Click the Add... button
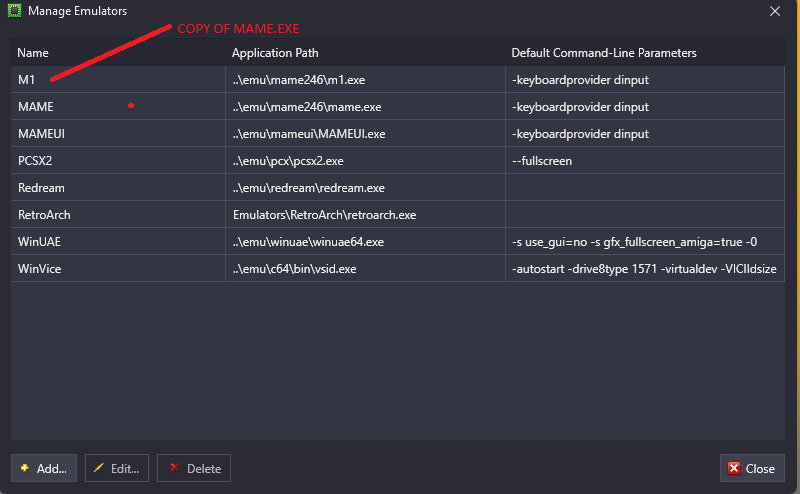The image size is (800, 494). point(44,468)
